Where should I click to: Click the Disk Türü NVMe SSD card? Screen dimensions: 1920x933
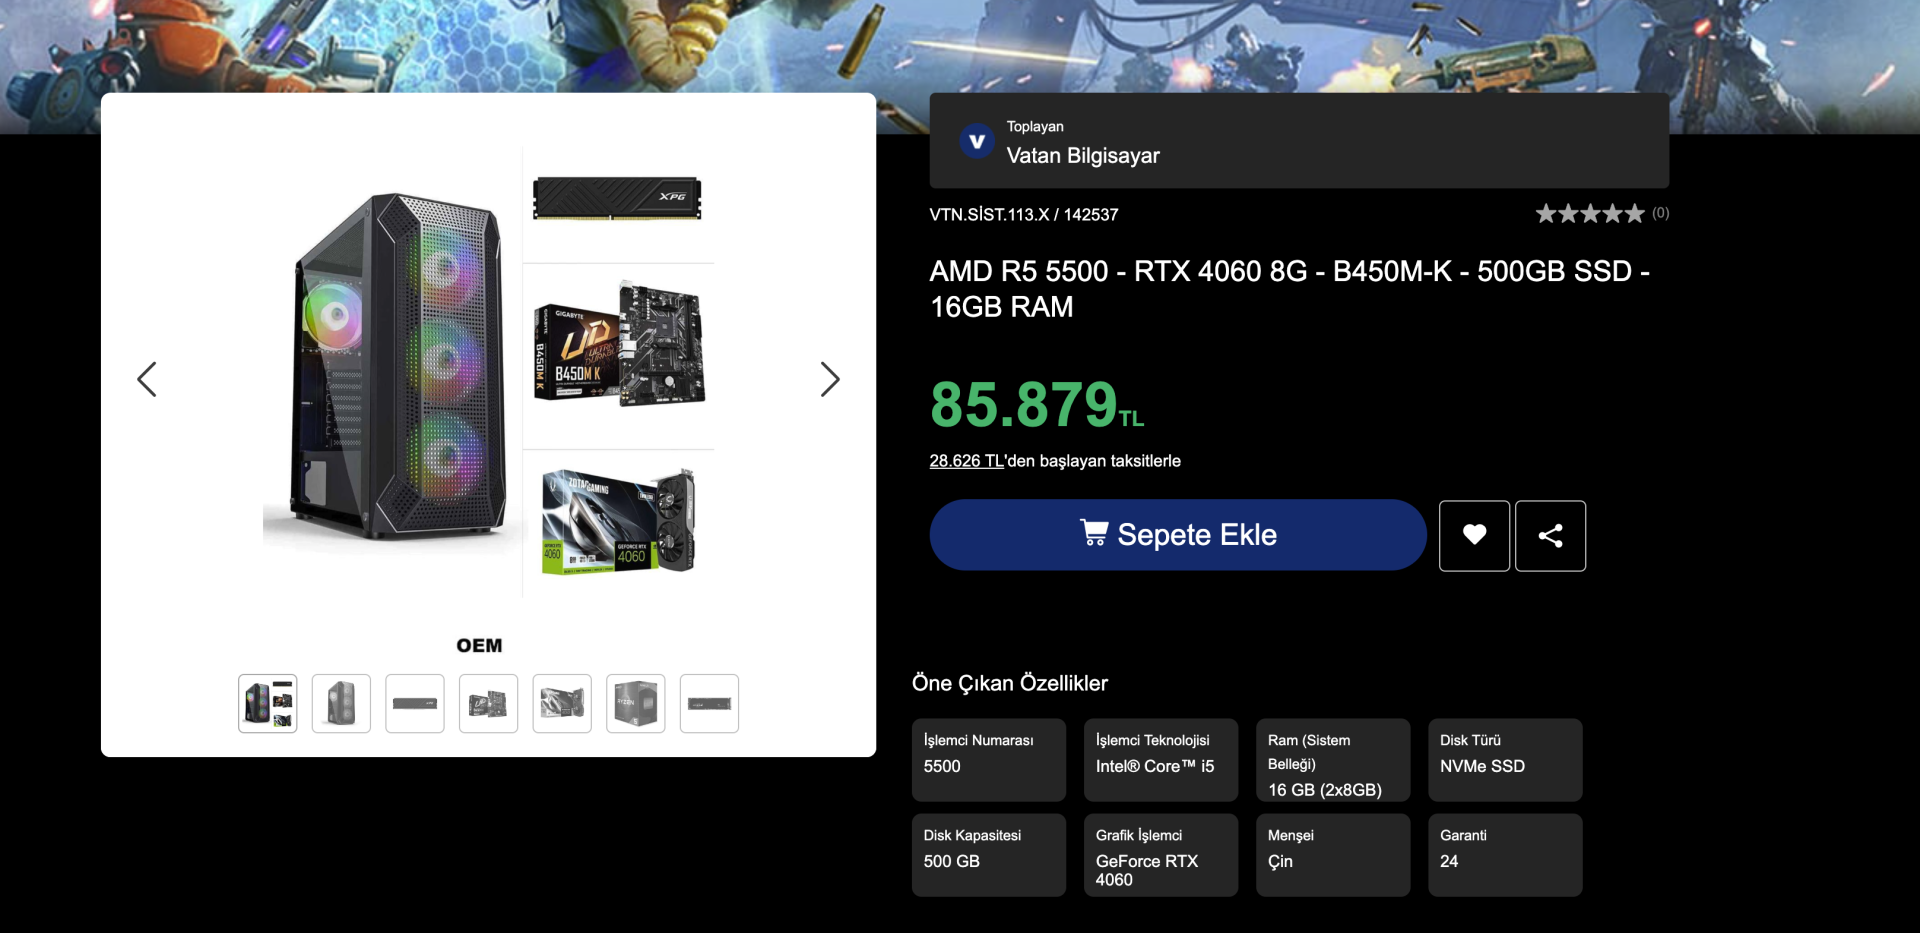pyautogui.click(x=1505, y=760)
